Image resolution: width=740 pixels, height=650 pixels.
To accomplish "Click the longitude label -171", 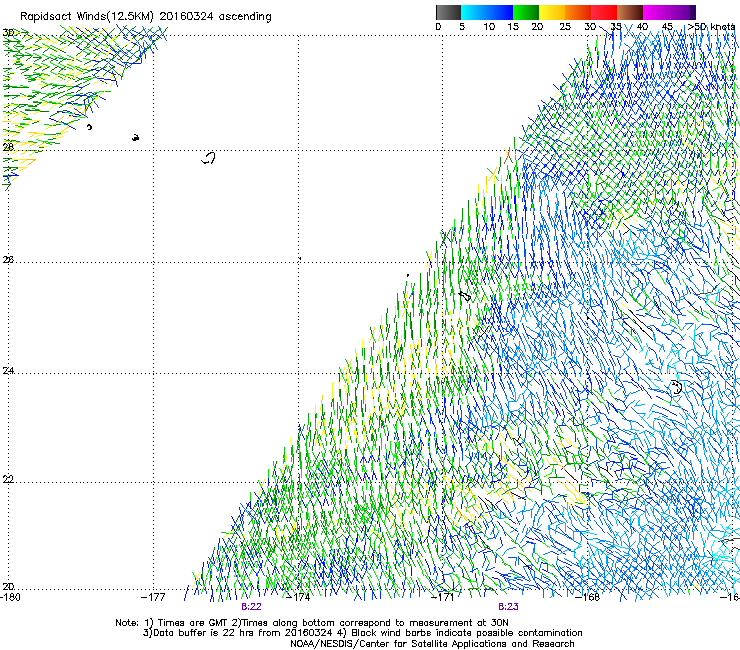I will click(x=443, y=597).
